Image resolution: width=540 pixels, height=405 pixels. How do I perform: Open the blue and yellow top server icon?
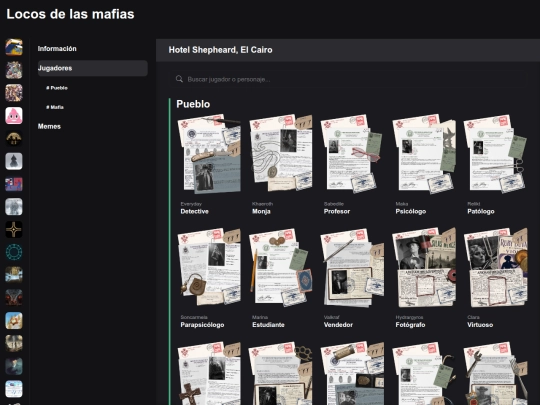[14, 47]
